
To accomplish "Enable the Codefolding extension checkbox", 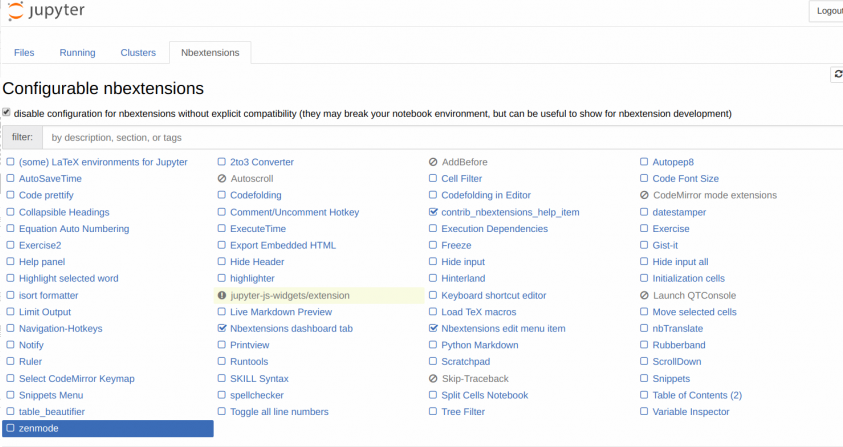I will (222, 195).
